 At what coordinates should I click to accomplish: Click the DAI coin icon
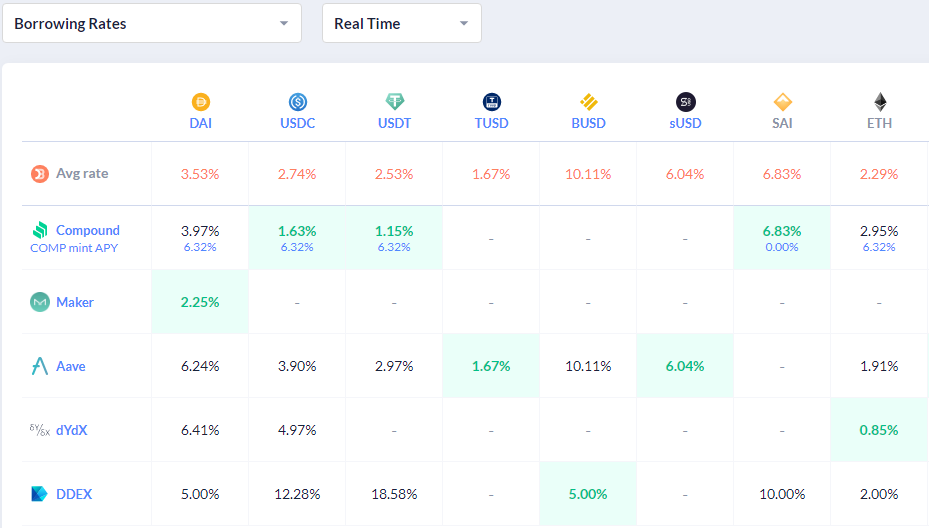click(x=201, y=102)
